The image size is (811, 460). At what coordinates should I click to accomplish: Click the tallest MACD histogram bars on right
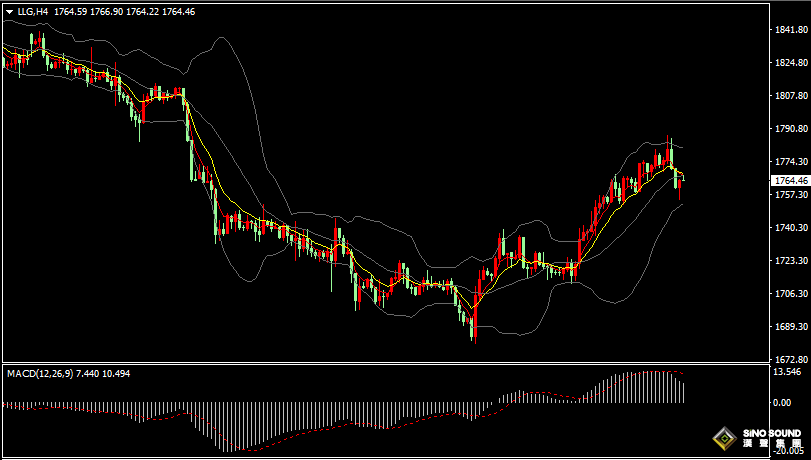pyautogui.click(x=650, y=387)
